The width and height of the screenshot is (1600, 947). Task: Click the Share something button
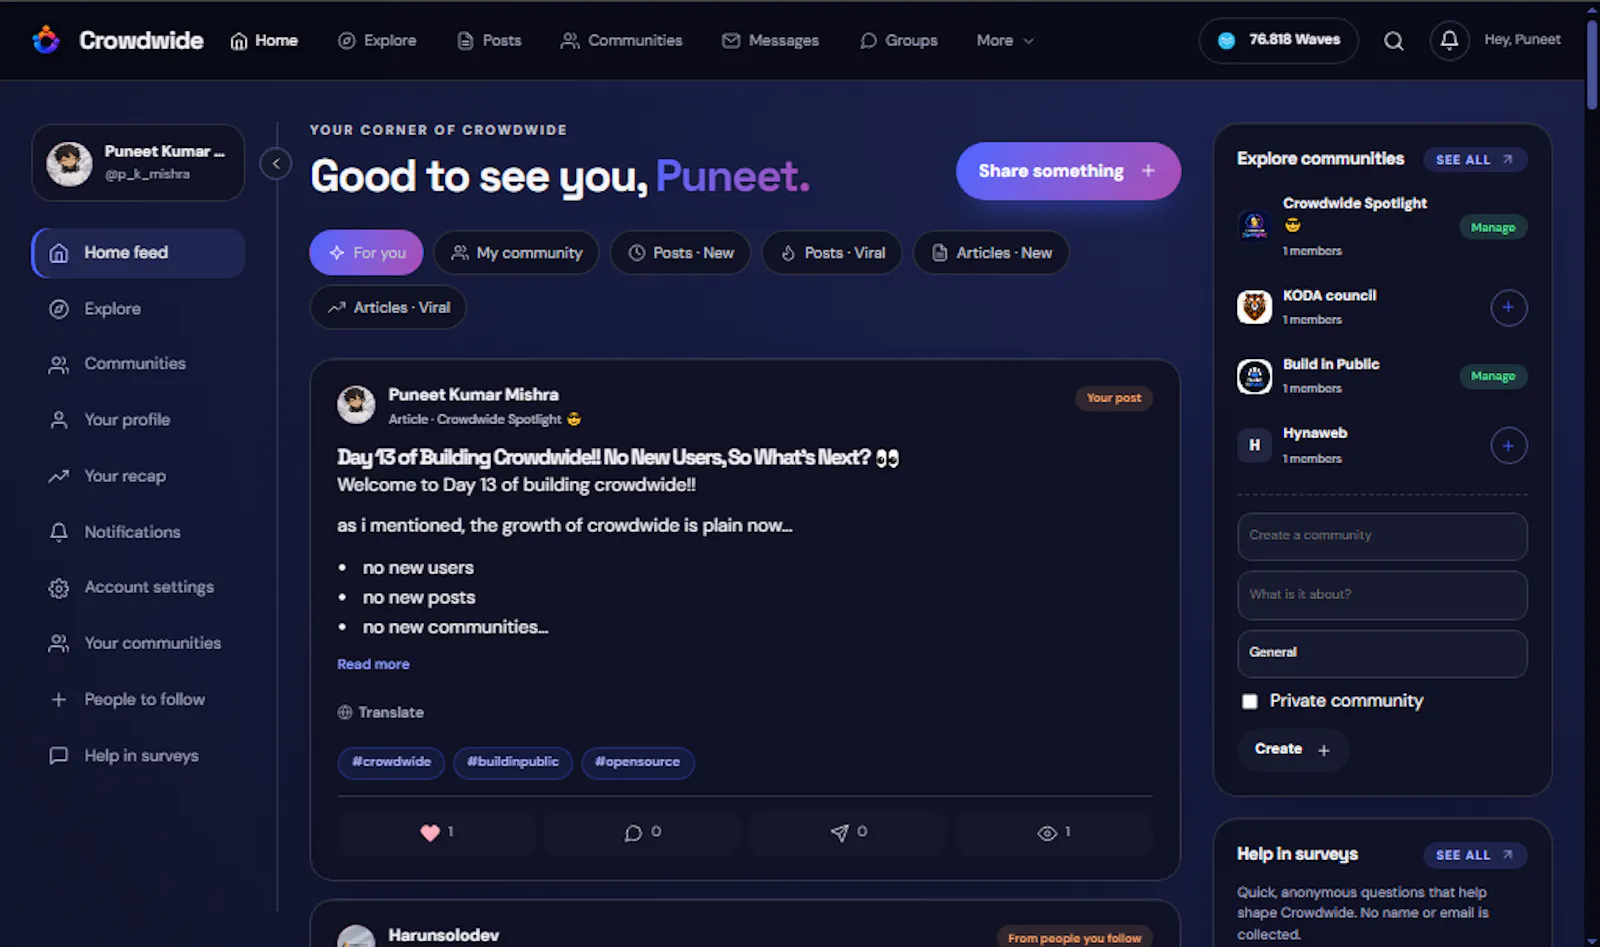click(x=1068, y=171)
